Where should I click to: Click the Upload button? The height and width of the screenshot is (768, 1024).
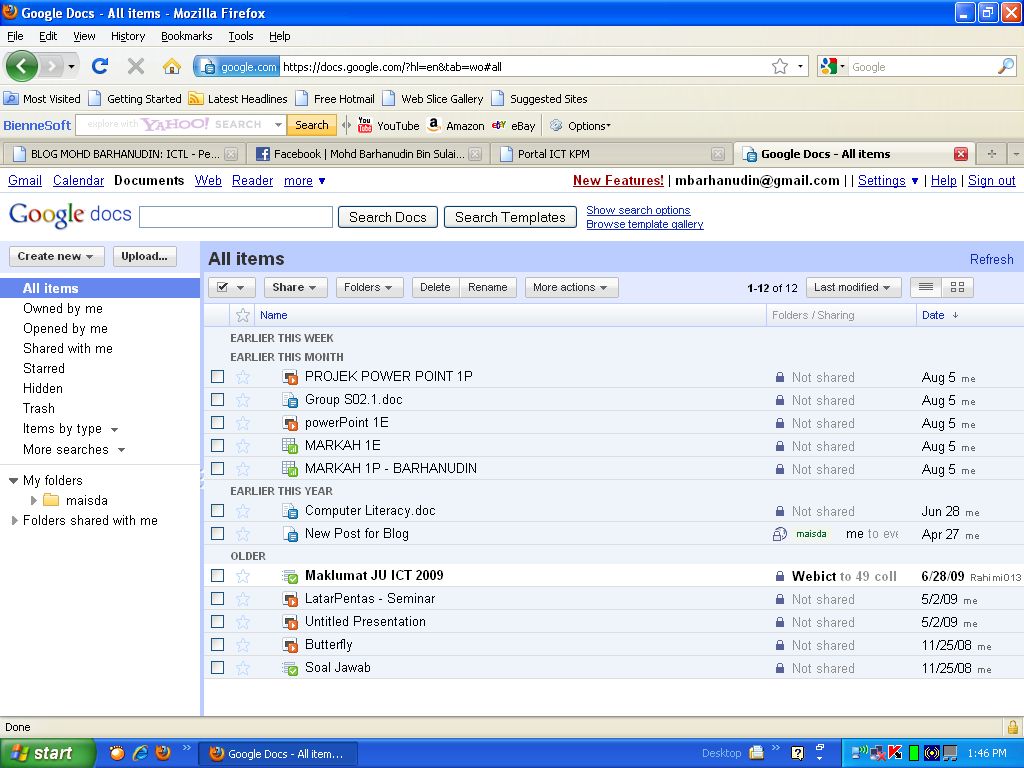(144, 256)
